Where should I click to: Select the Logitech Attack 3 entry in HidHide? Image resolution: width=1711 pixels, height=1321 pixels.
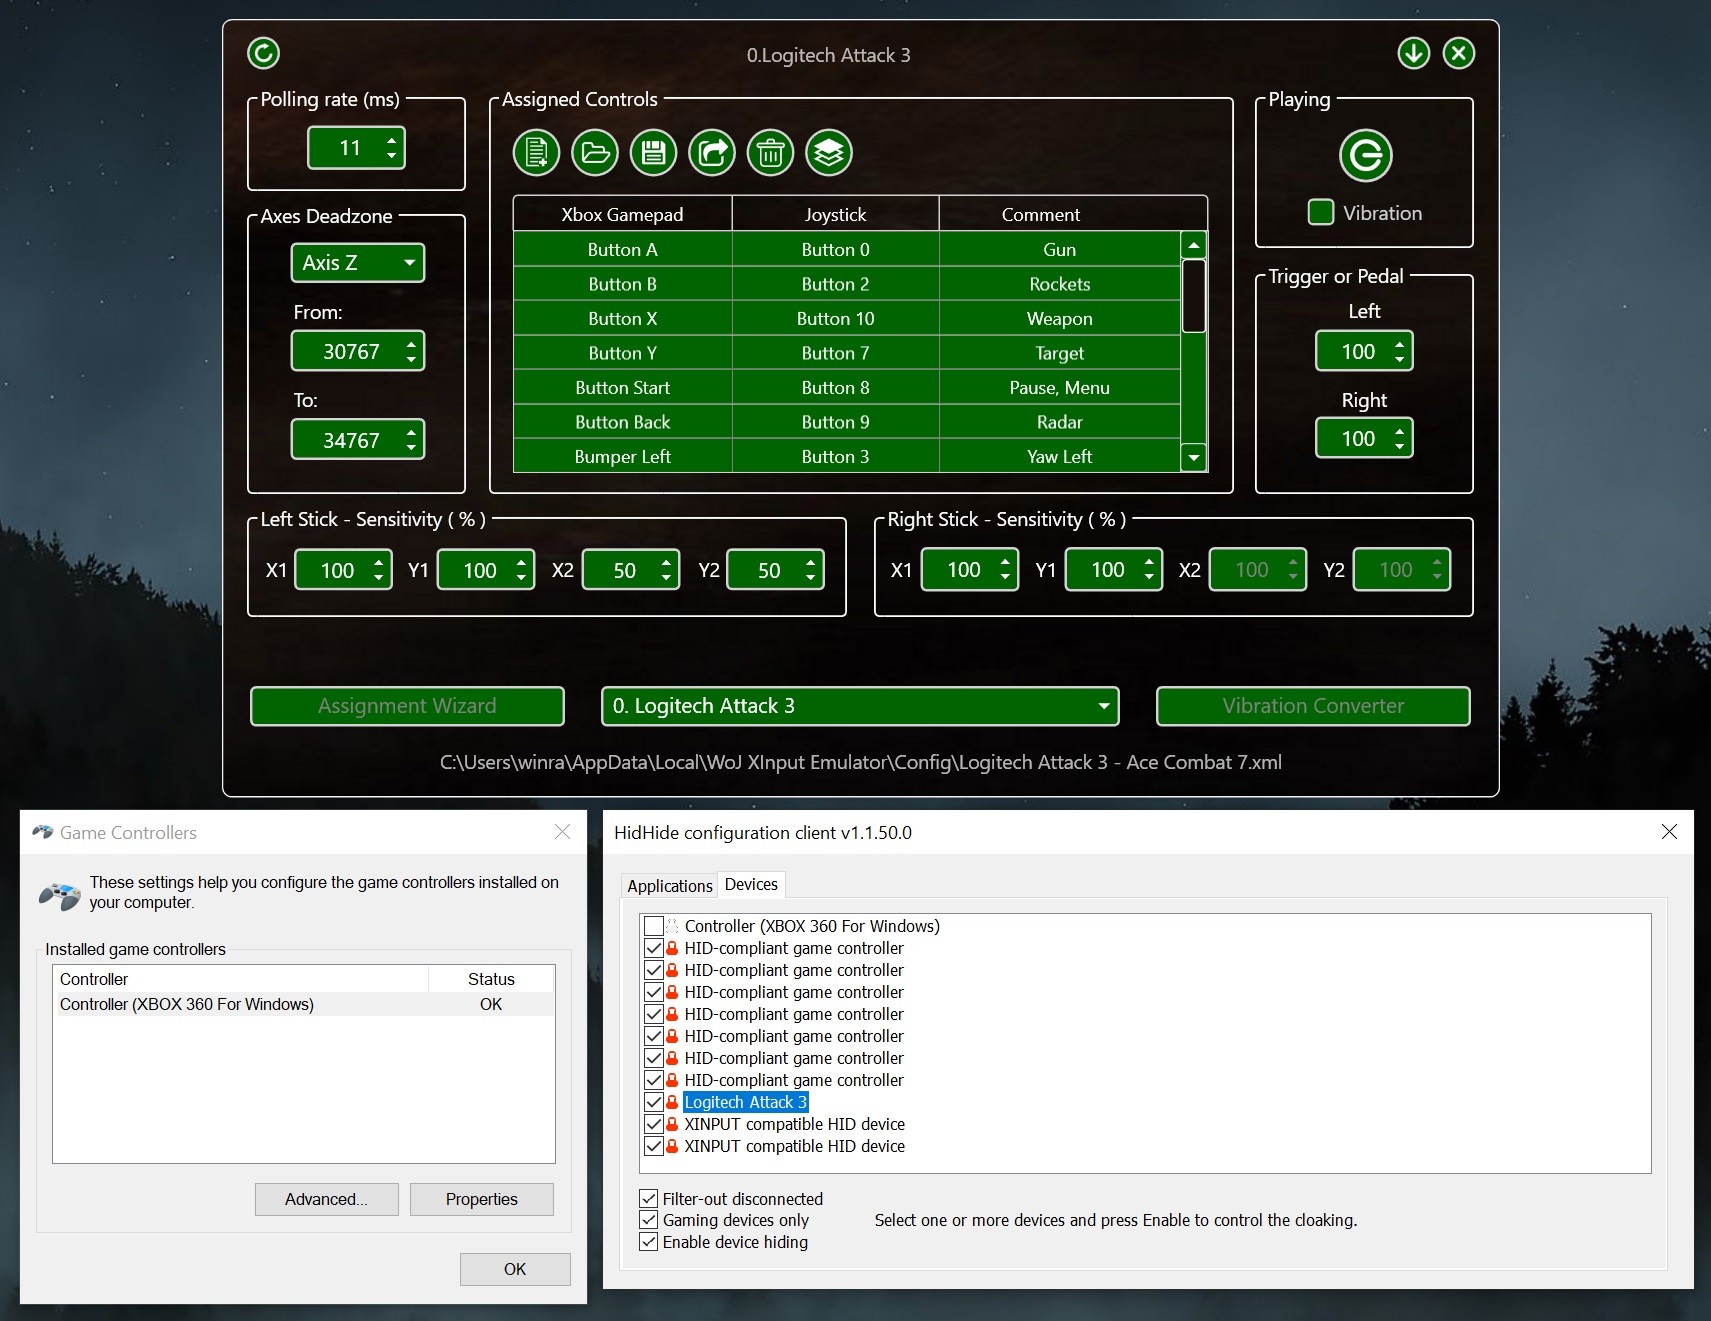pyautogui.click(x=745, y=1102)
